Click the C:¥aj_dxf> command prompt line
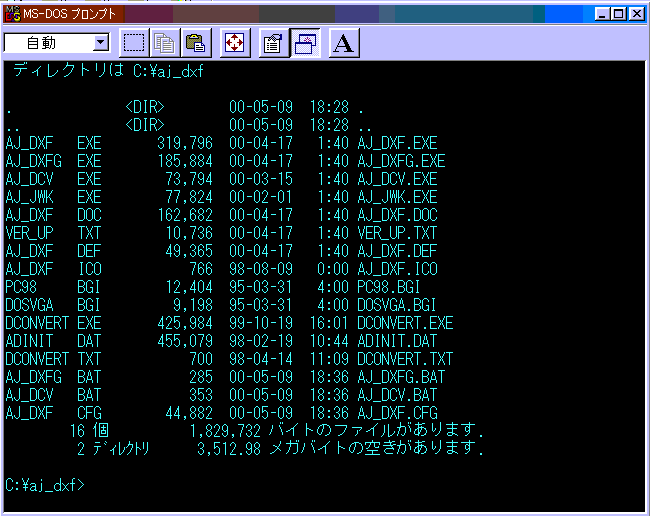The height and width of the screenshot is (516, 650). pos(45,485)
